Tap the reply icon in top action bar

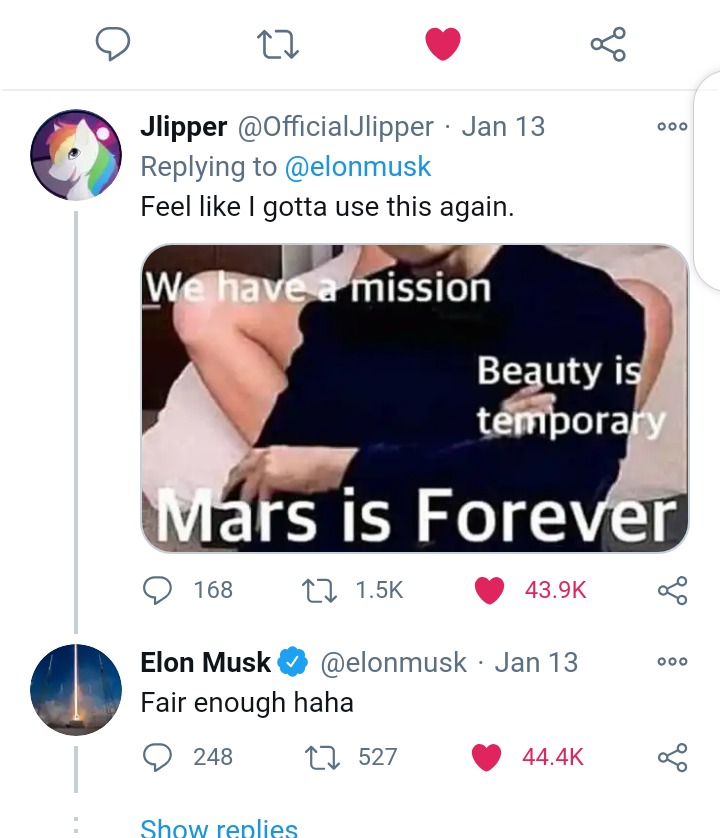tap(113, 44)
